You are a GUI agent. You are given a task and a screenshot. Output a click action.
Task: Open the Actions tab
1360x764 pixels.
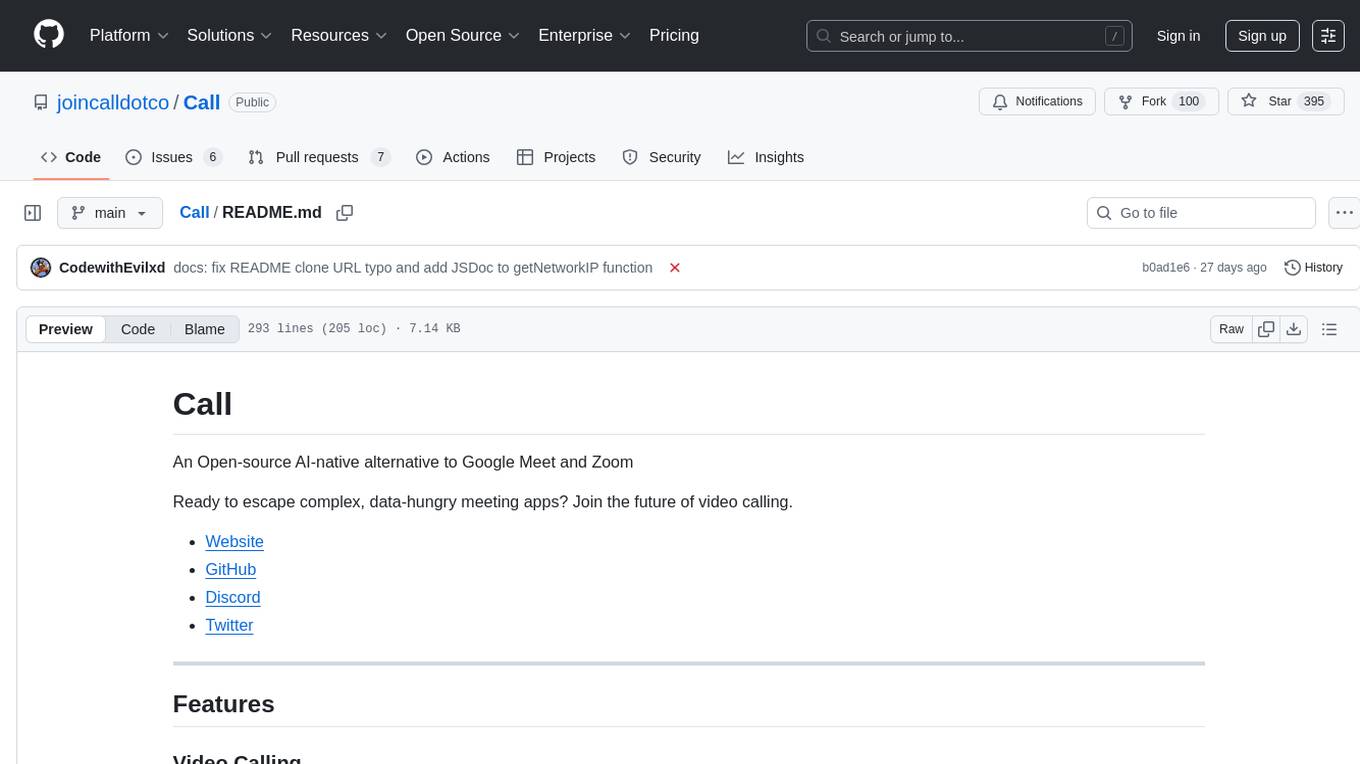(x=453, y=157)
